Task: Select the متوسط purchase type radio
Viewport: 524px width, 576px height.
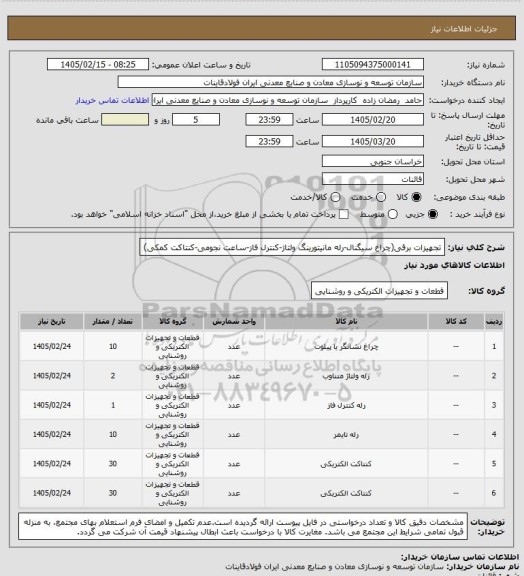Action: (x=393, y=214)
